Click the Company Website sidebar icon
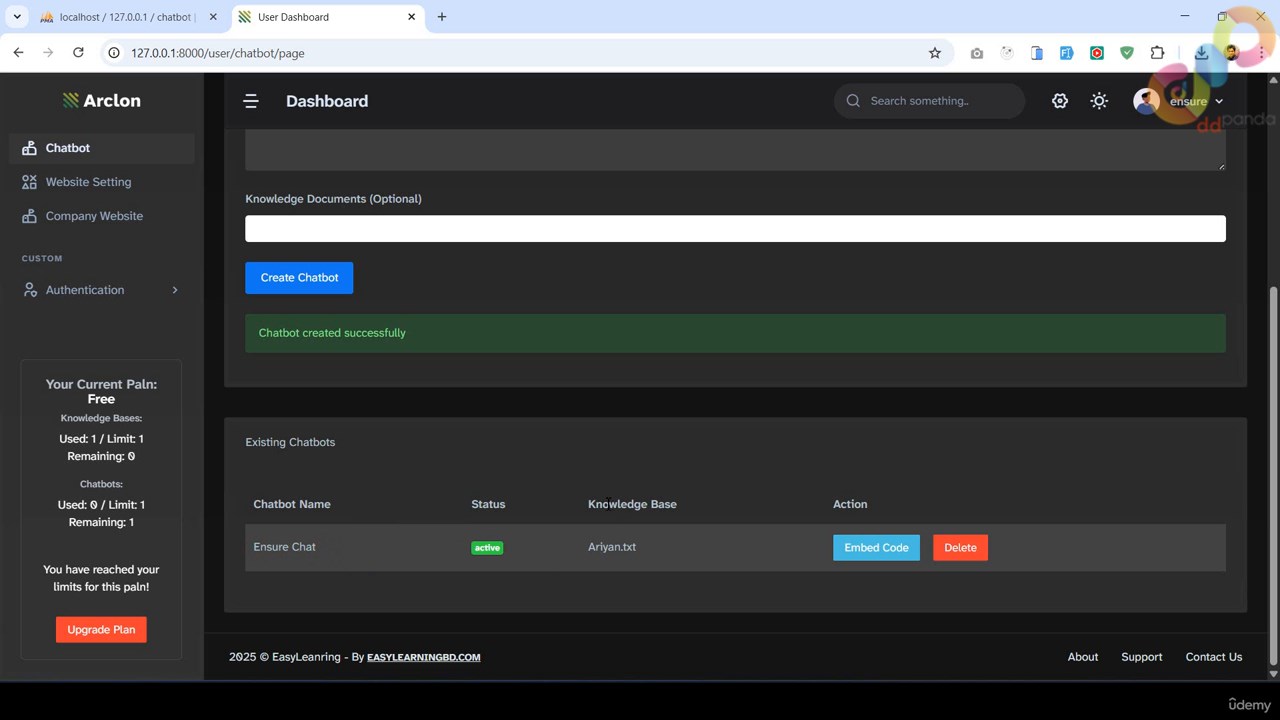The image size is (1280, 720). (x=29, y=216)
